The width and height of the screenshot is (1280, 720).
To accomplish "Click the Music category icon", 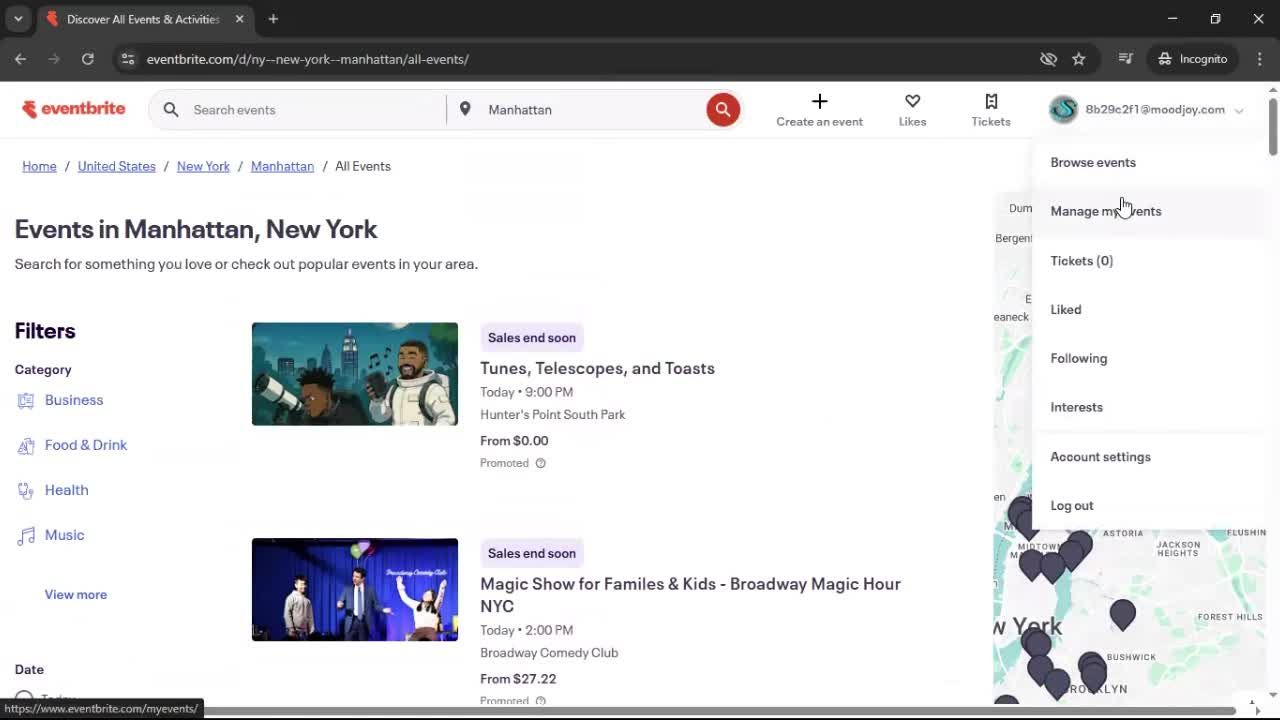I will pos(26,535).
